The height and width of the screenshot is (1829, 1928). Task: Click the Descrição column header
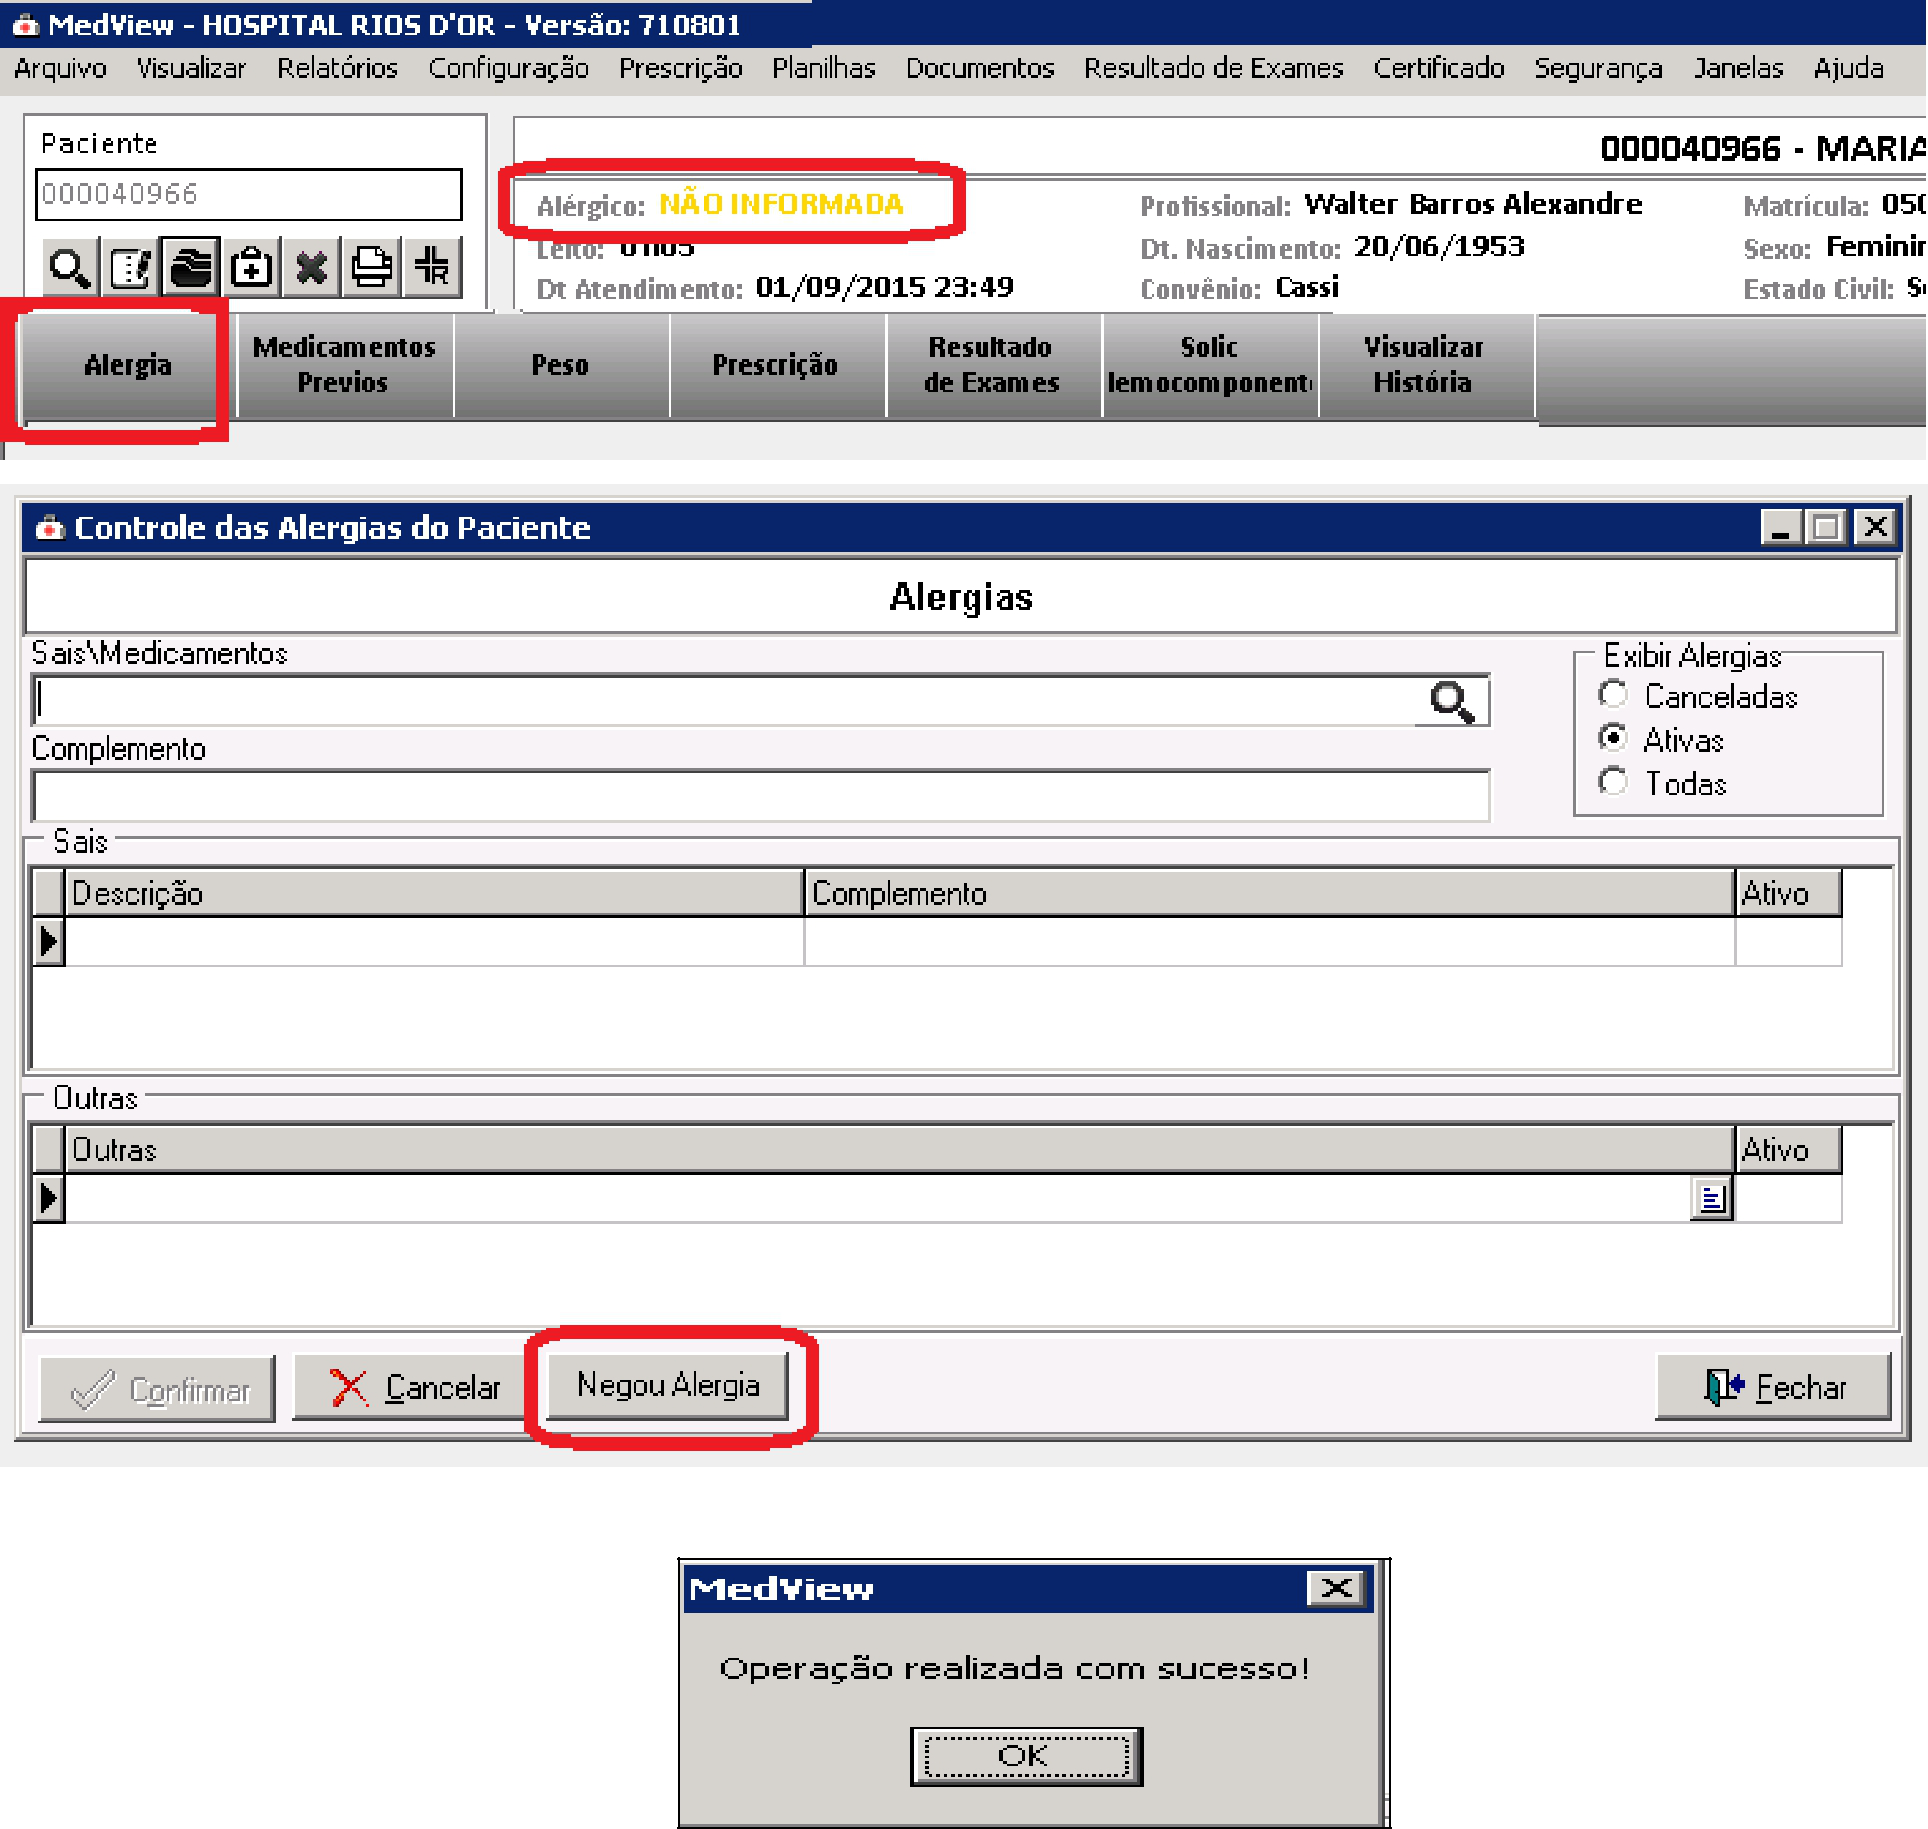point(434,893)
